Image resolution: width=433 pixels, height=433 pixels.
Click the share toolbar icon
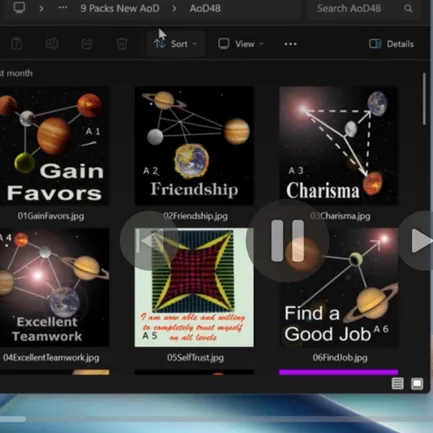click(x=87, y=44)
